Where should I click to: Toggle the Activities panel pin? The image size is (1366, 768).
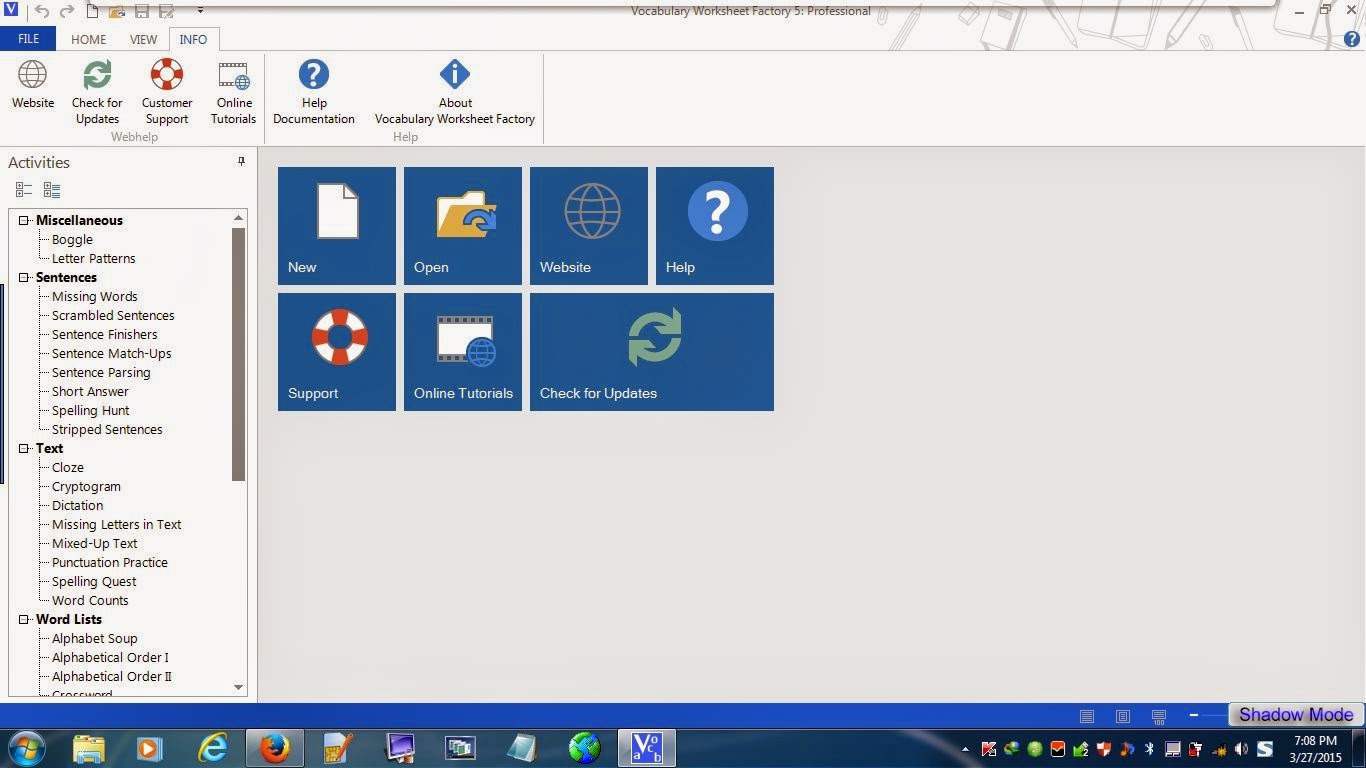241,161
